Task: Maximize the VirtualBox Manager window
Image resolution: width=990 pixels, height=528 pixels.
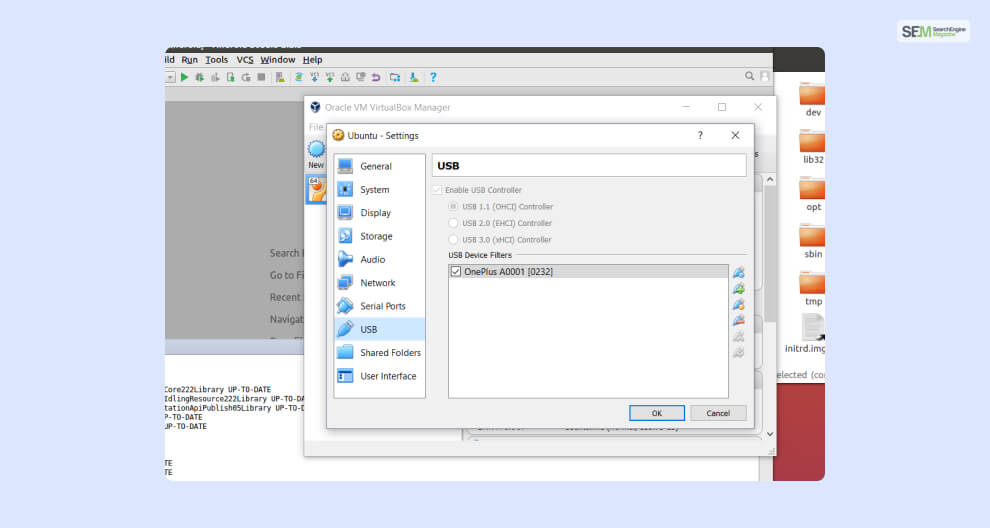Action: [722, 107]
